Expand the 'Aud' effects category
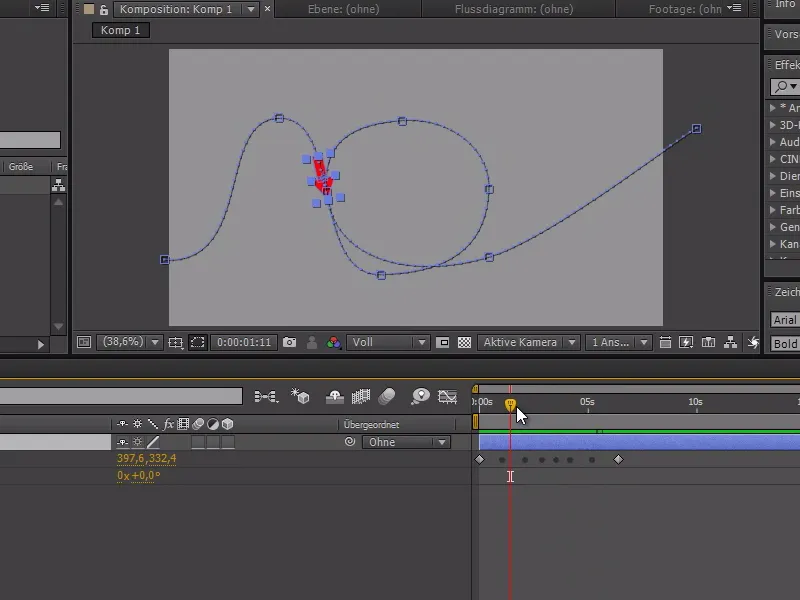This screenshot has width=800, height=600. point(772,142)
